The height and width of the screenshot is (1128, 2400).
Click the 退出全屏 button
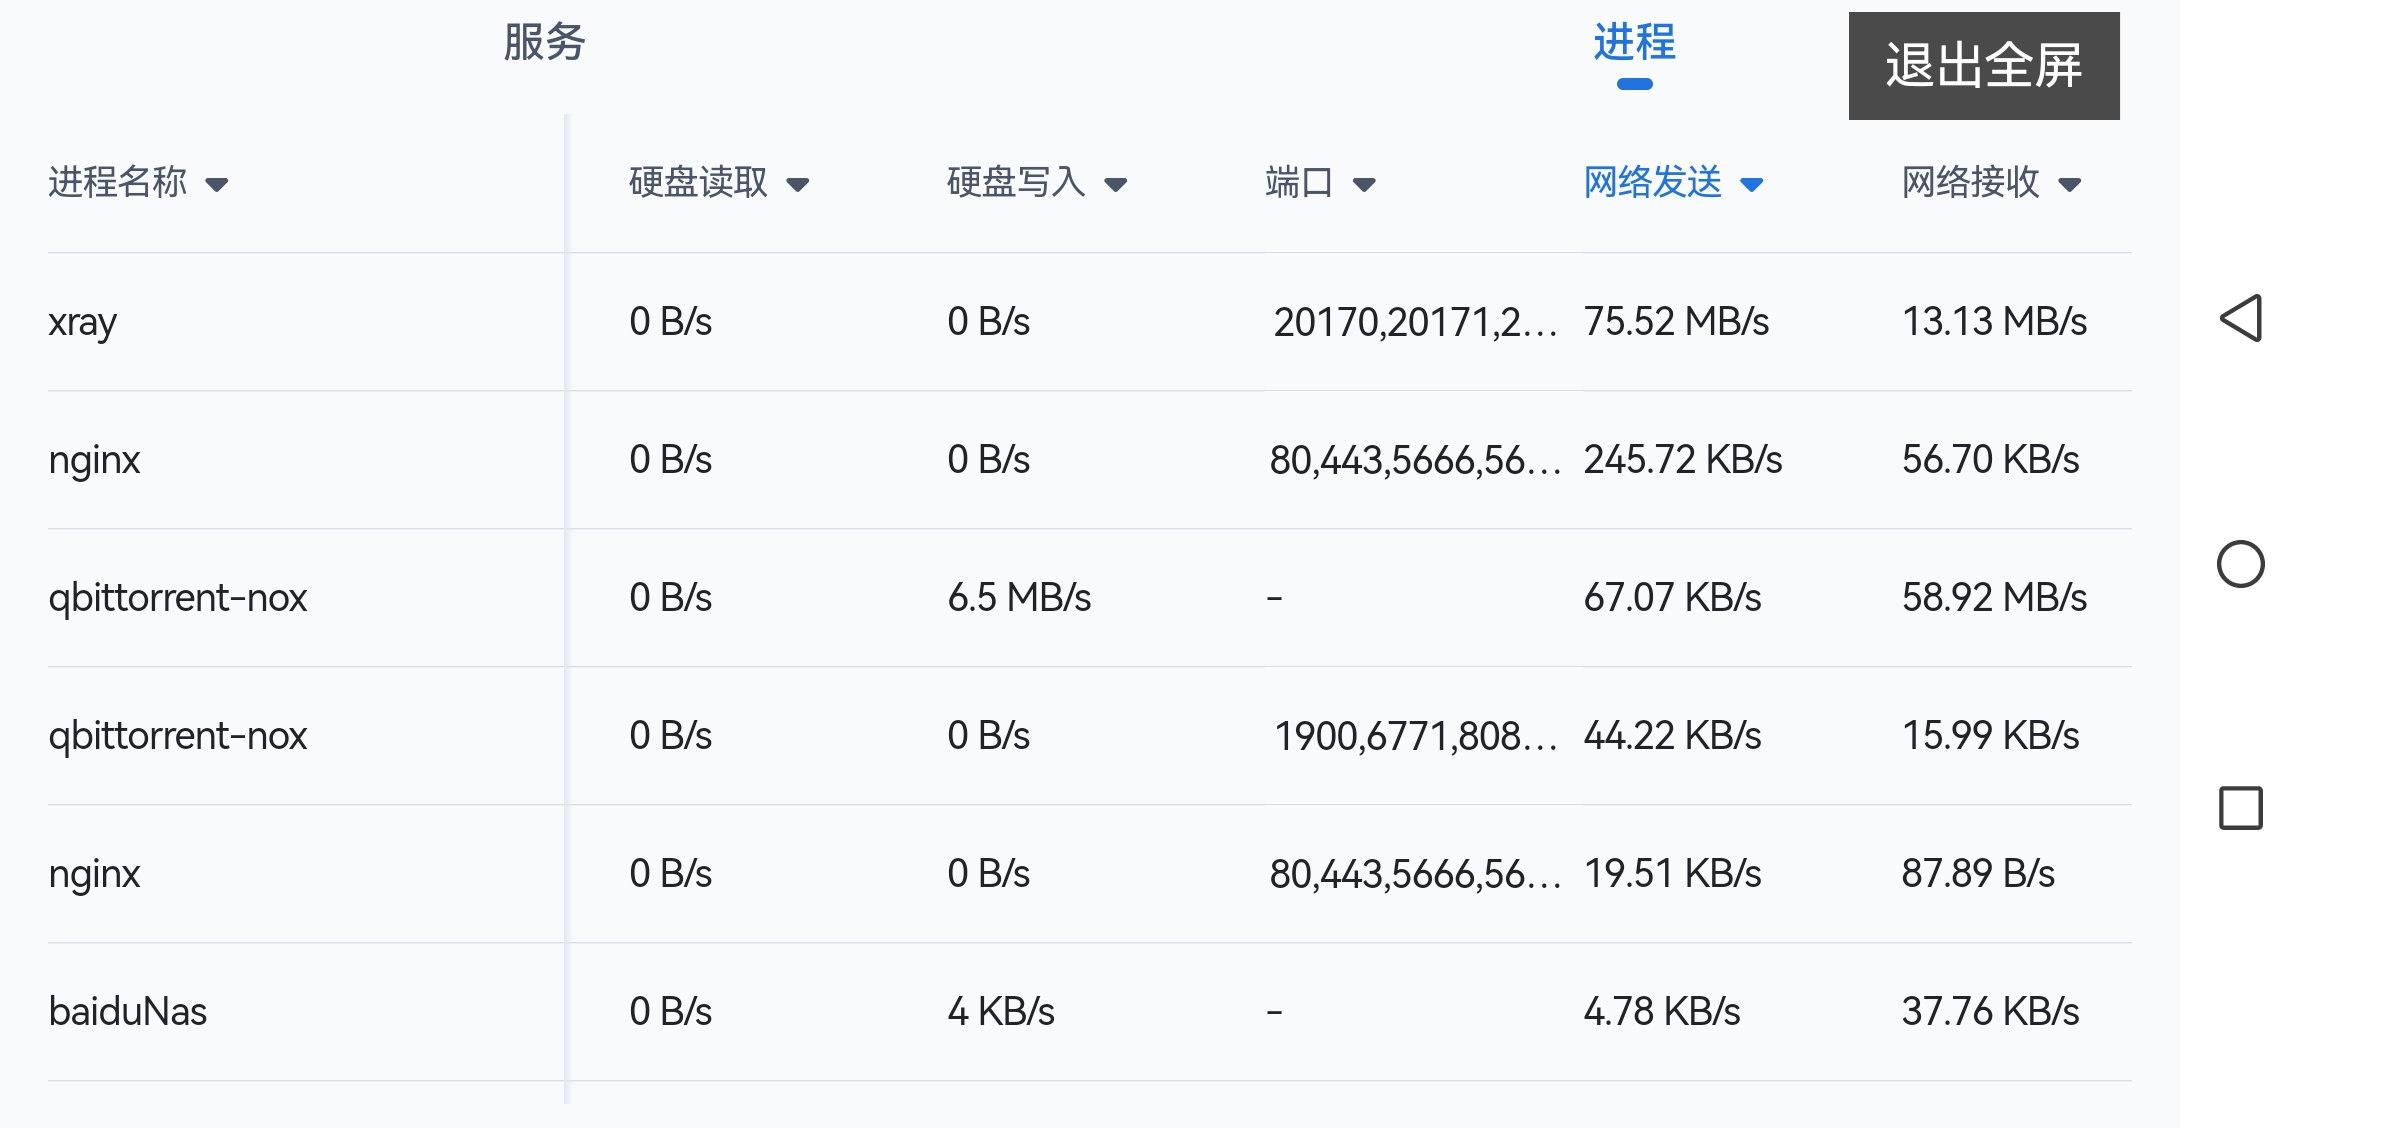1984,65
